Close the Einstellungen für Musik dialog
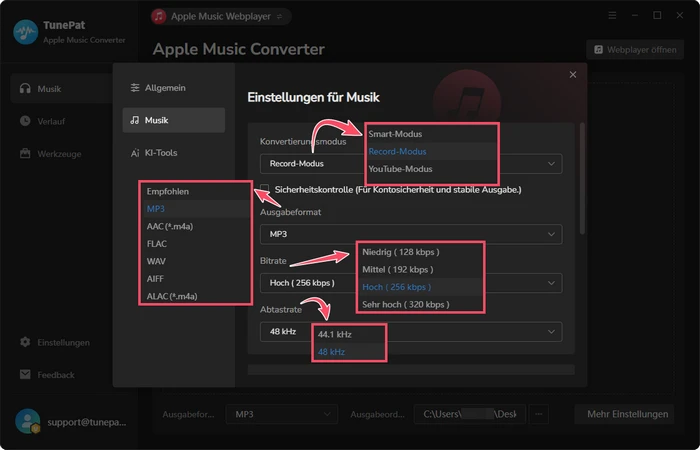The image size is (700, 450). click(573, 75)
